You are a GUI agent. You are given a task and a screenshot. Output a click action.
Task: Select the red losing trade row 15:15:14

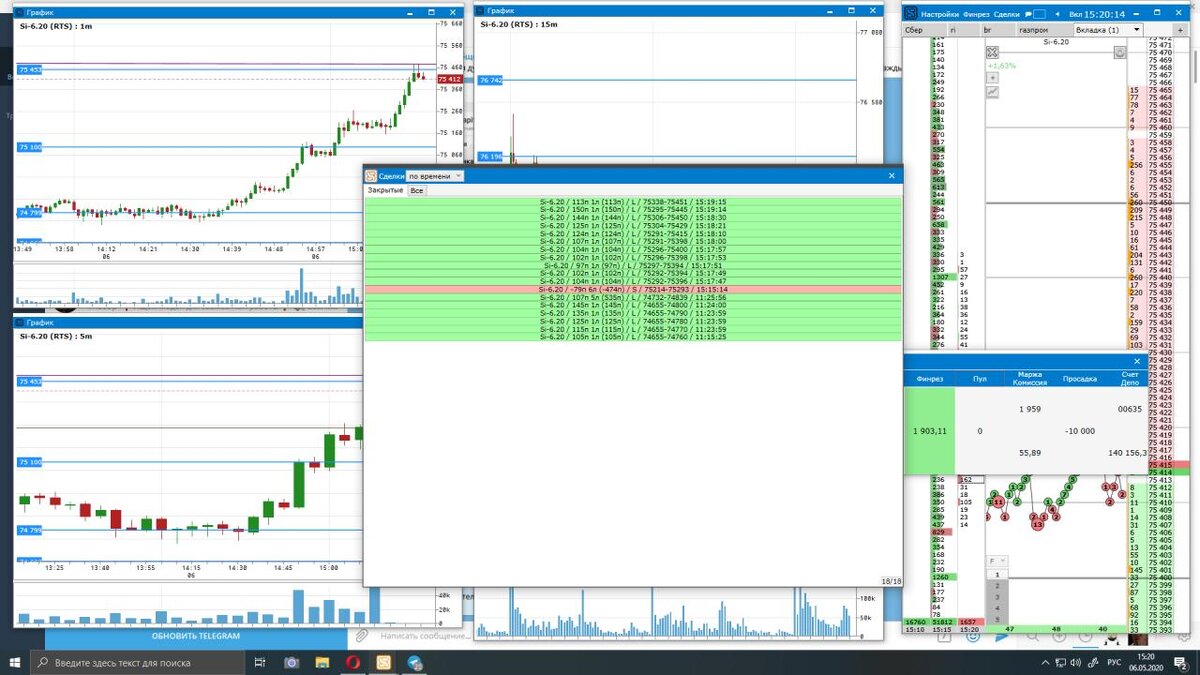click(633, 290)
